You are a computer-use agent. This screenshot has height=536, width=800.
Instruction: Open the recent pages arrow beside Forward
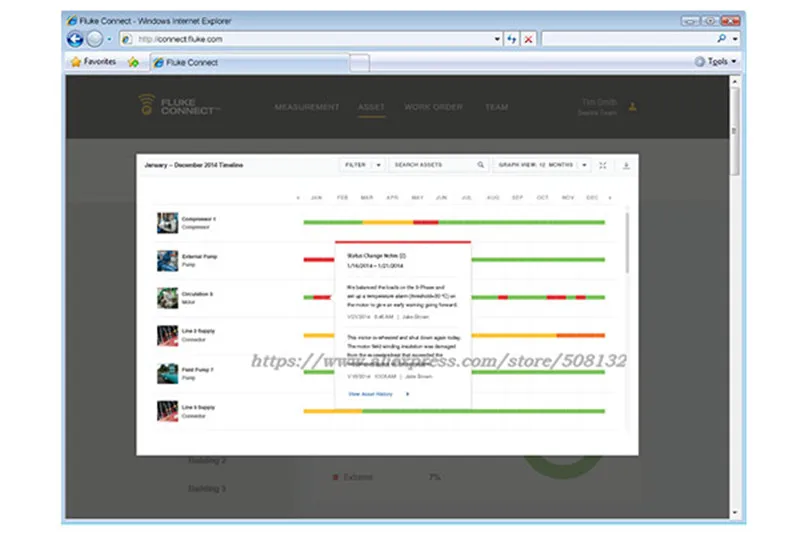point(109,39)
